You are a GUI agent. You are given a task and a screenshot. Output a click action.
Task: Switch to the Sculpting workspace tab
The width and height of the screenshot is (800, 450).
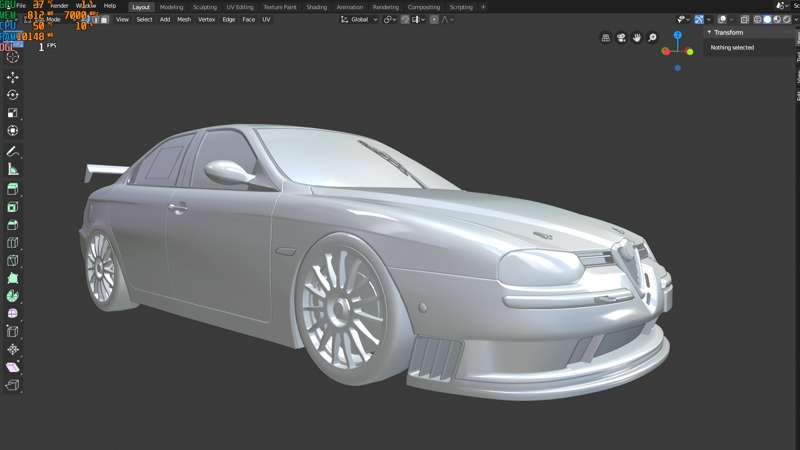[204, 7]
